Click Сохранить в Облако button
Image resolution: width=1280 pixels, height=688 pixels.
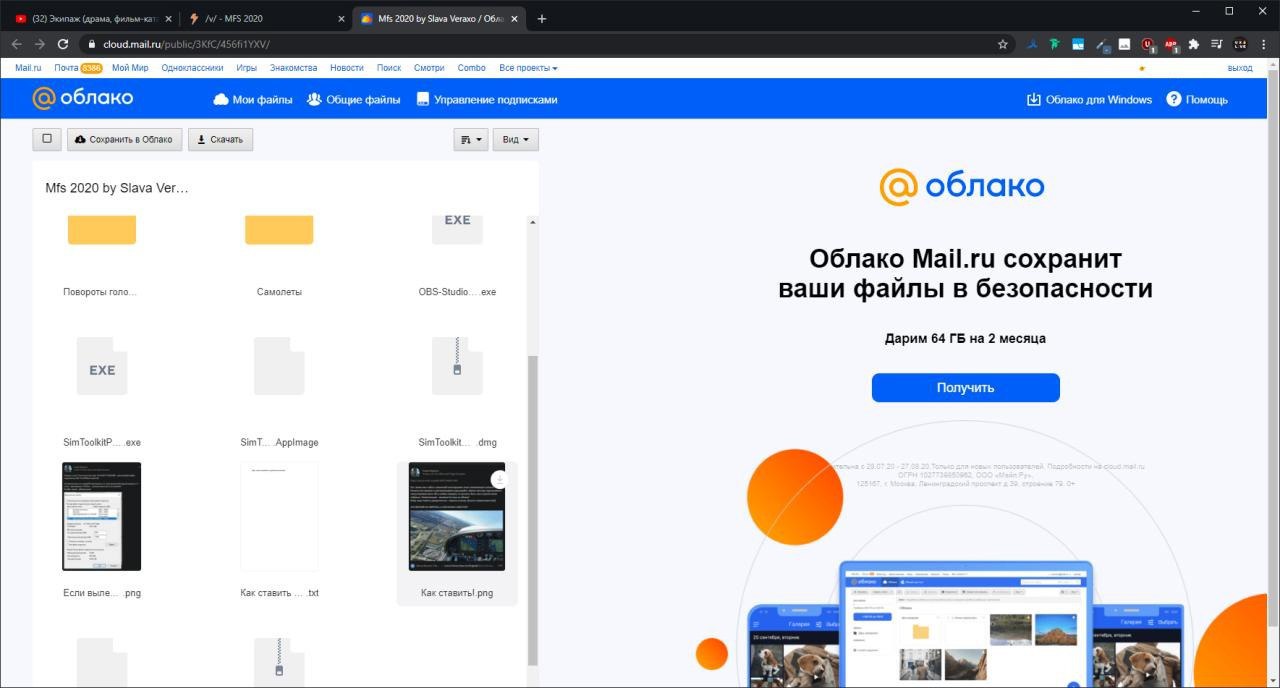[x=125, y=139]
